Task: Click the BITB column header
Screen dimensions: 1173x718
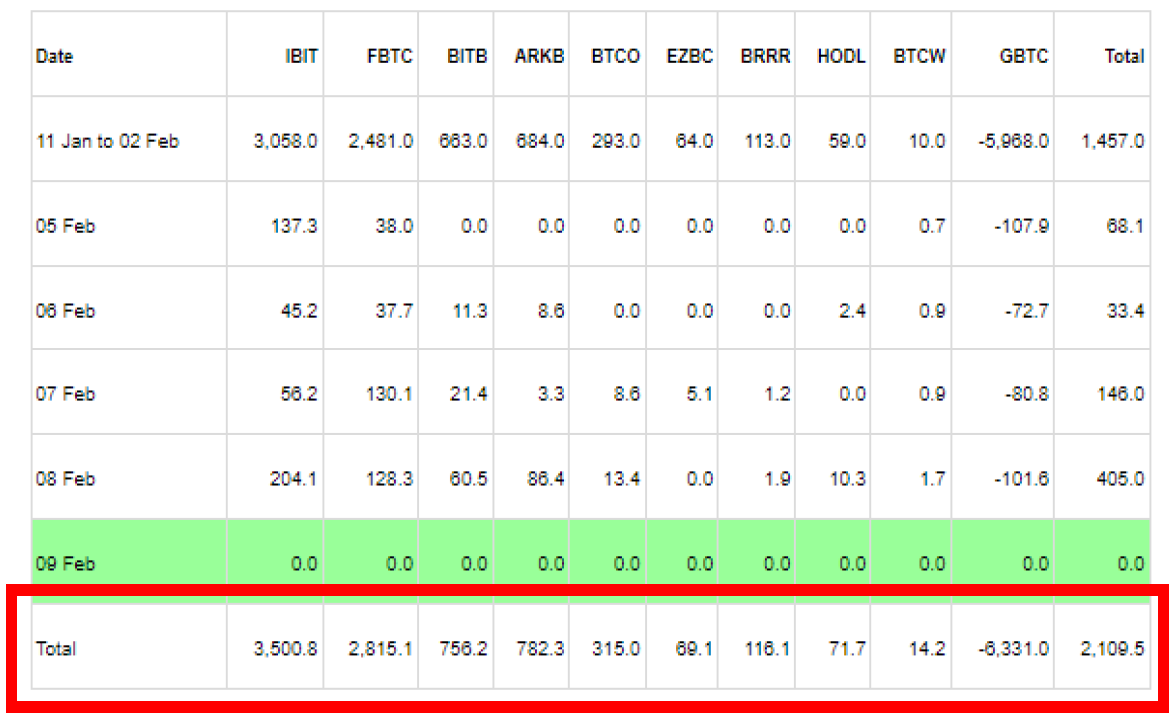Action: 467,56
